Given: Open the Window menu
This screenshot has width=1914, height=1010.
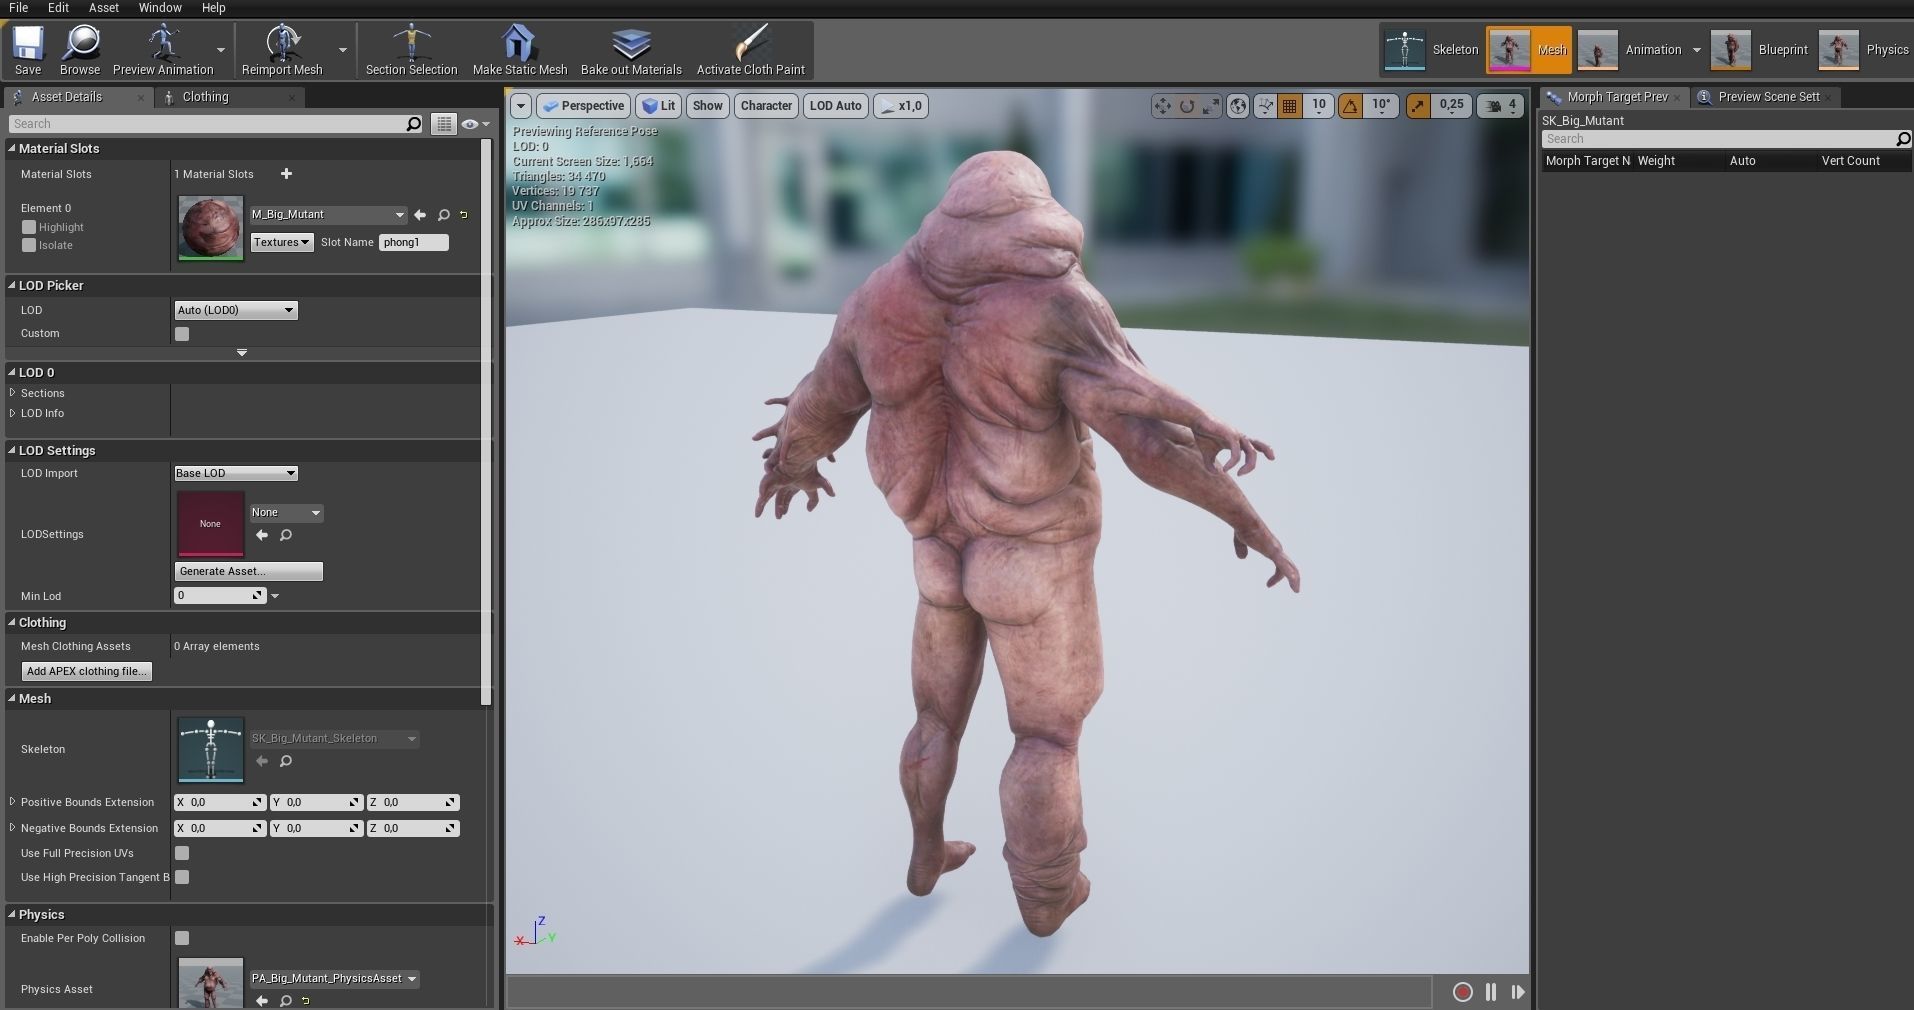Looking at the screenshot, I should coord(160,8).
